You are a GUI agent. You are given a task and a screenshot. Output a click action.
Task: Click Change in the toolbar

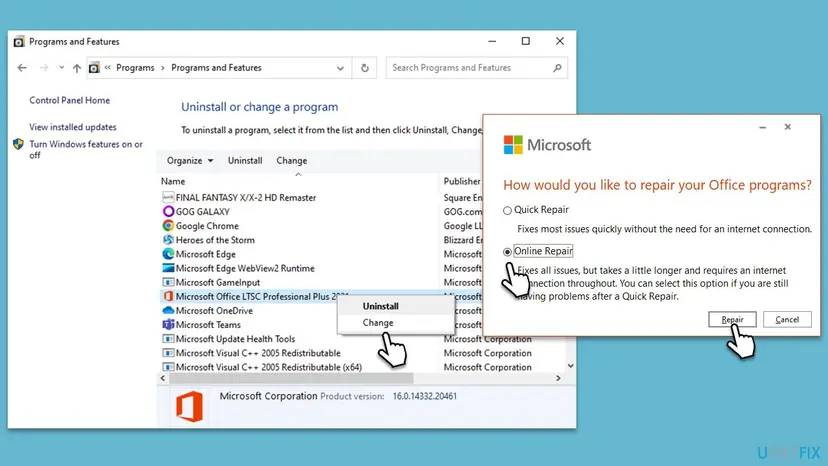coord(291,161)
